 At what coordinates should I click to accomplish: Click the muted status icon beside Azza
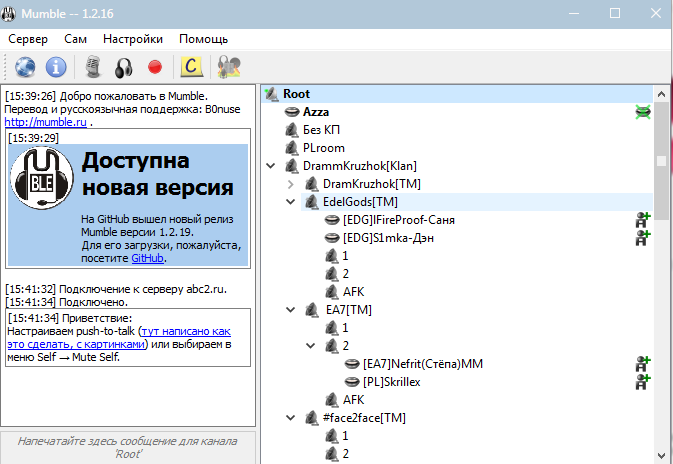(643, 112)
